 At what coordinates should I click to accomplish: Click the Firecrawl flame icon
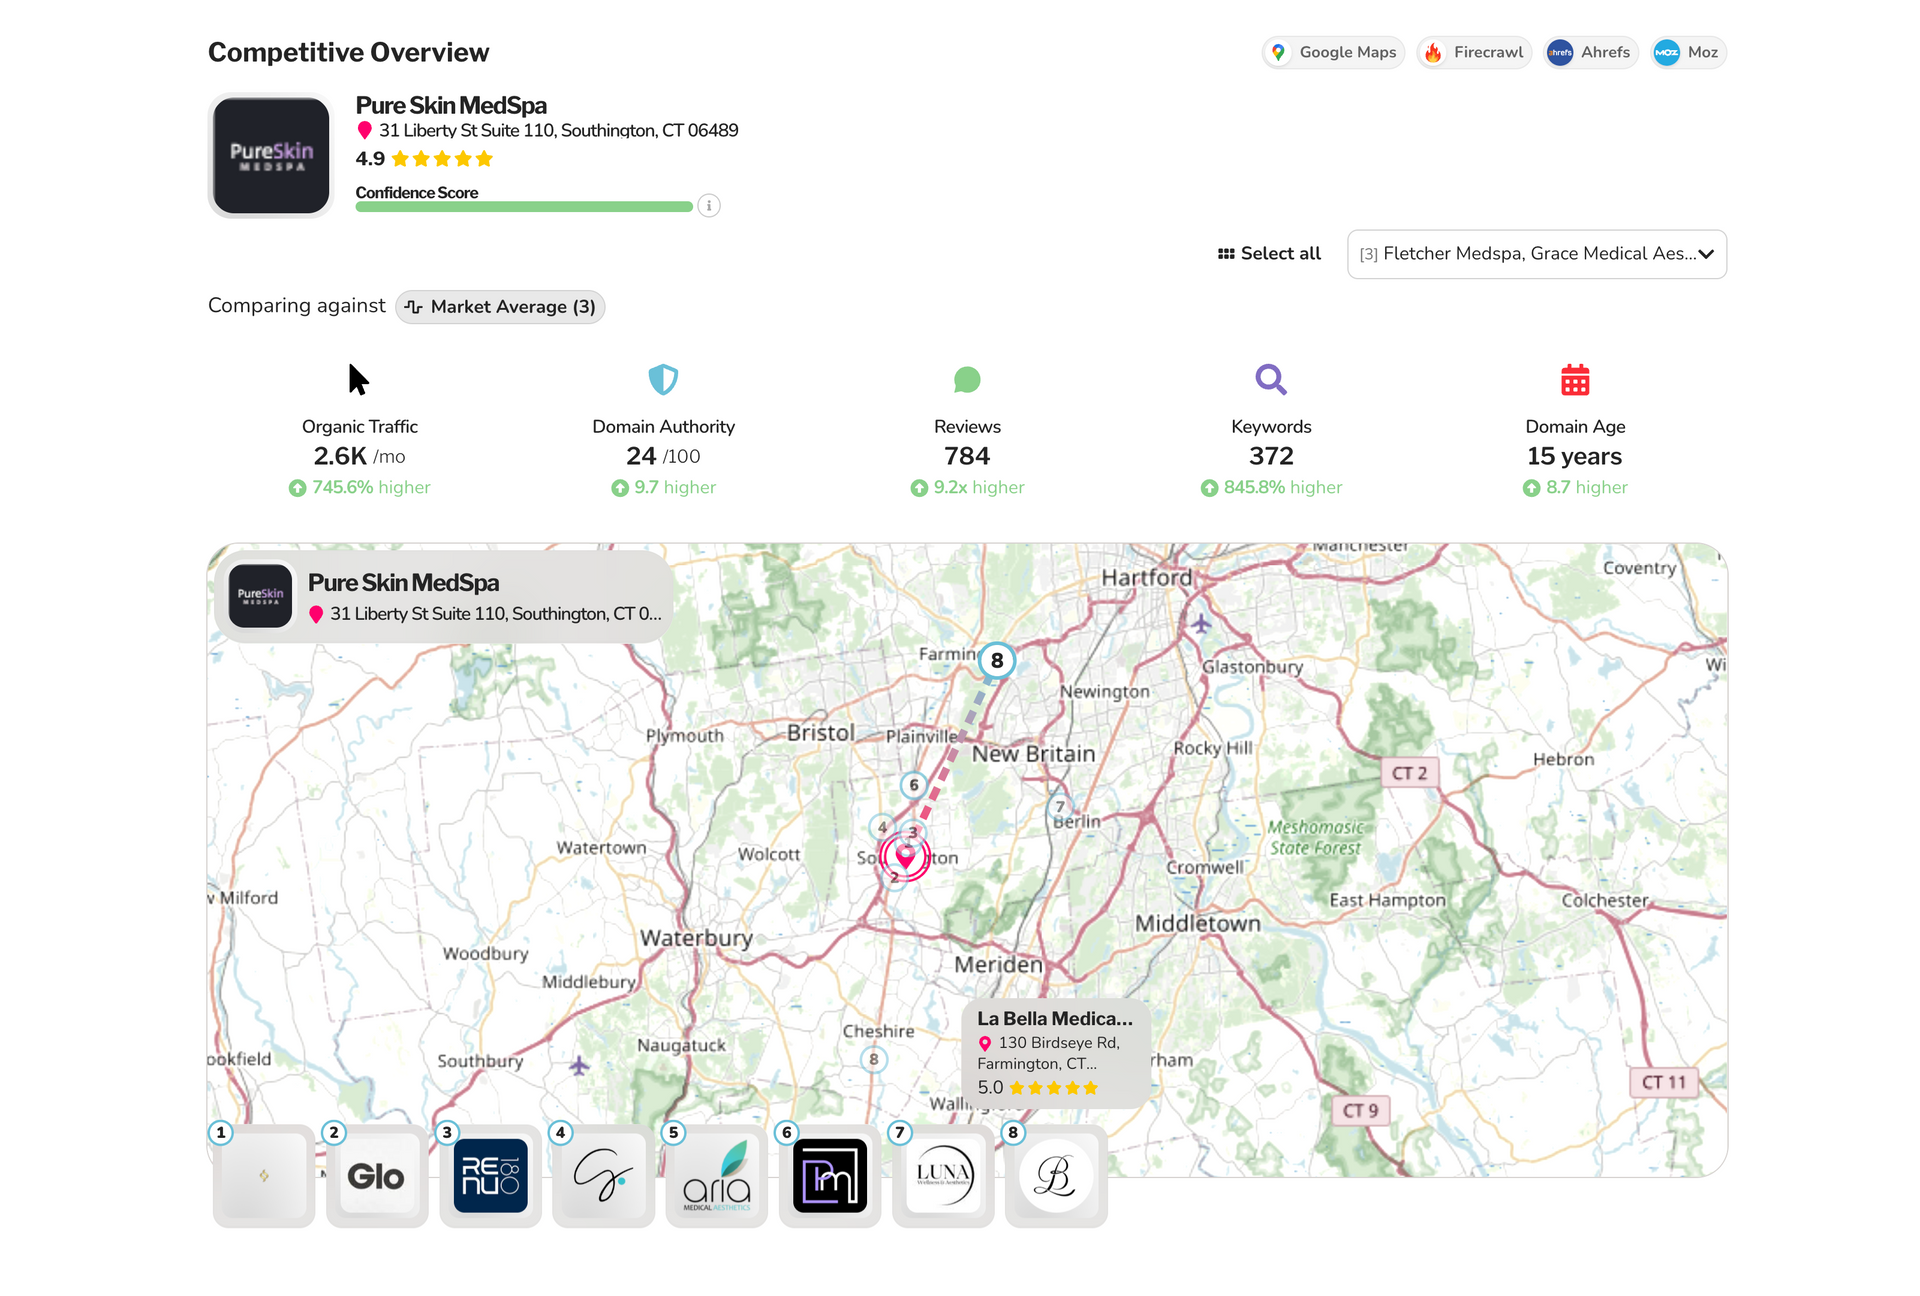1434,52
